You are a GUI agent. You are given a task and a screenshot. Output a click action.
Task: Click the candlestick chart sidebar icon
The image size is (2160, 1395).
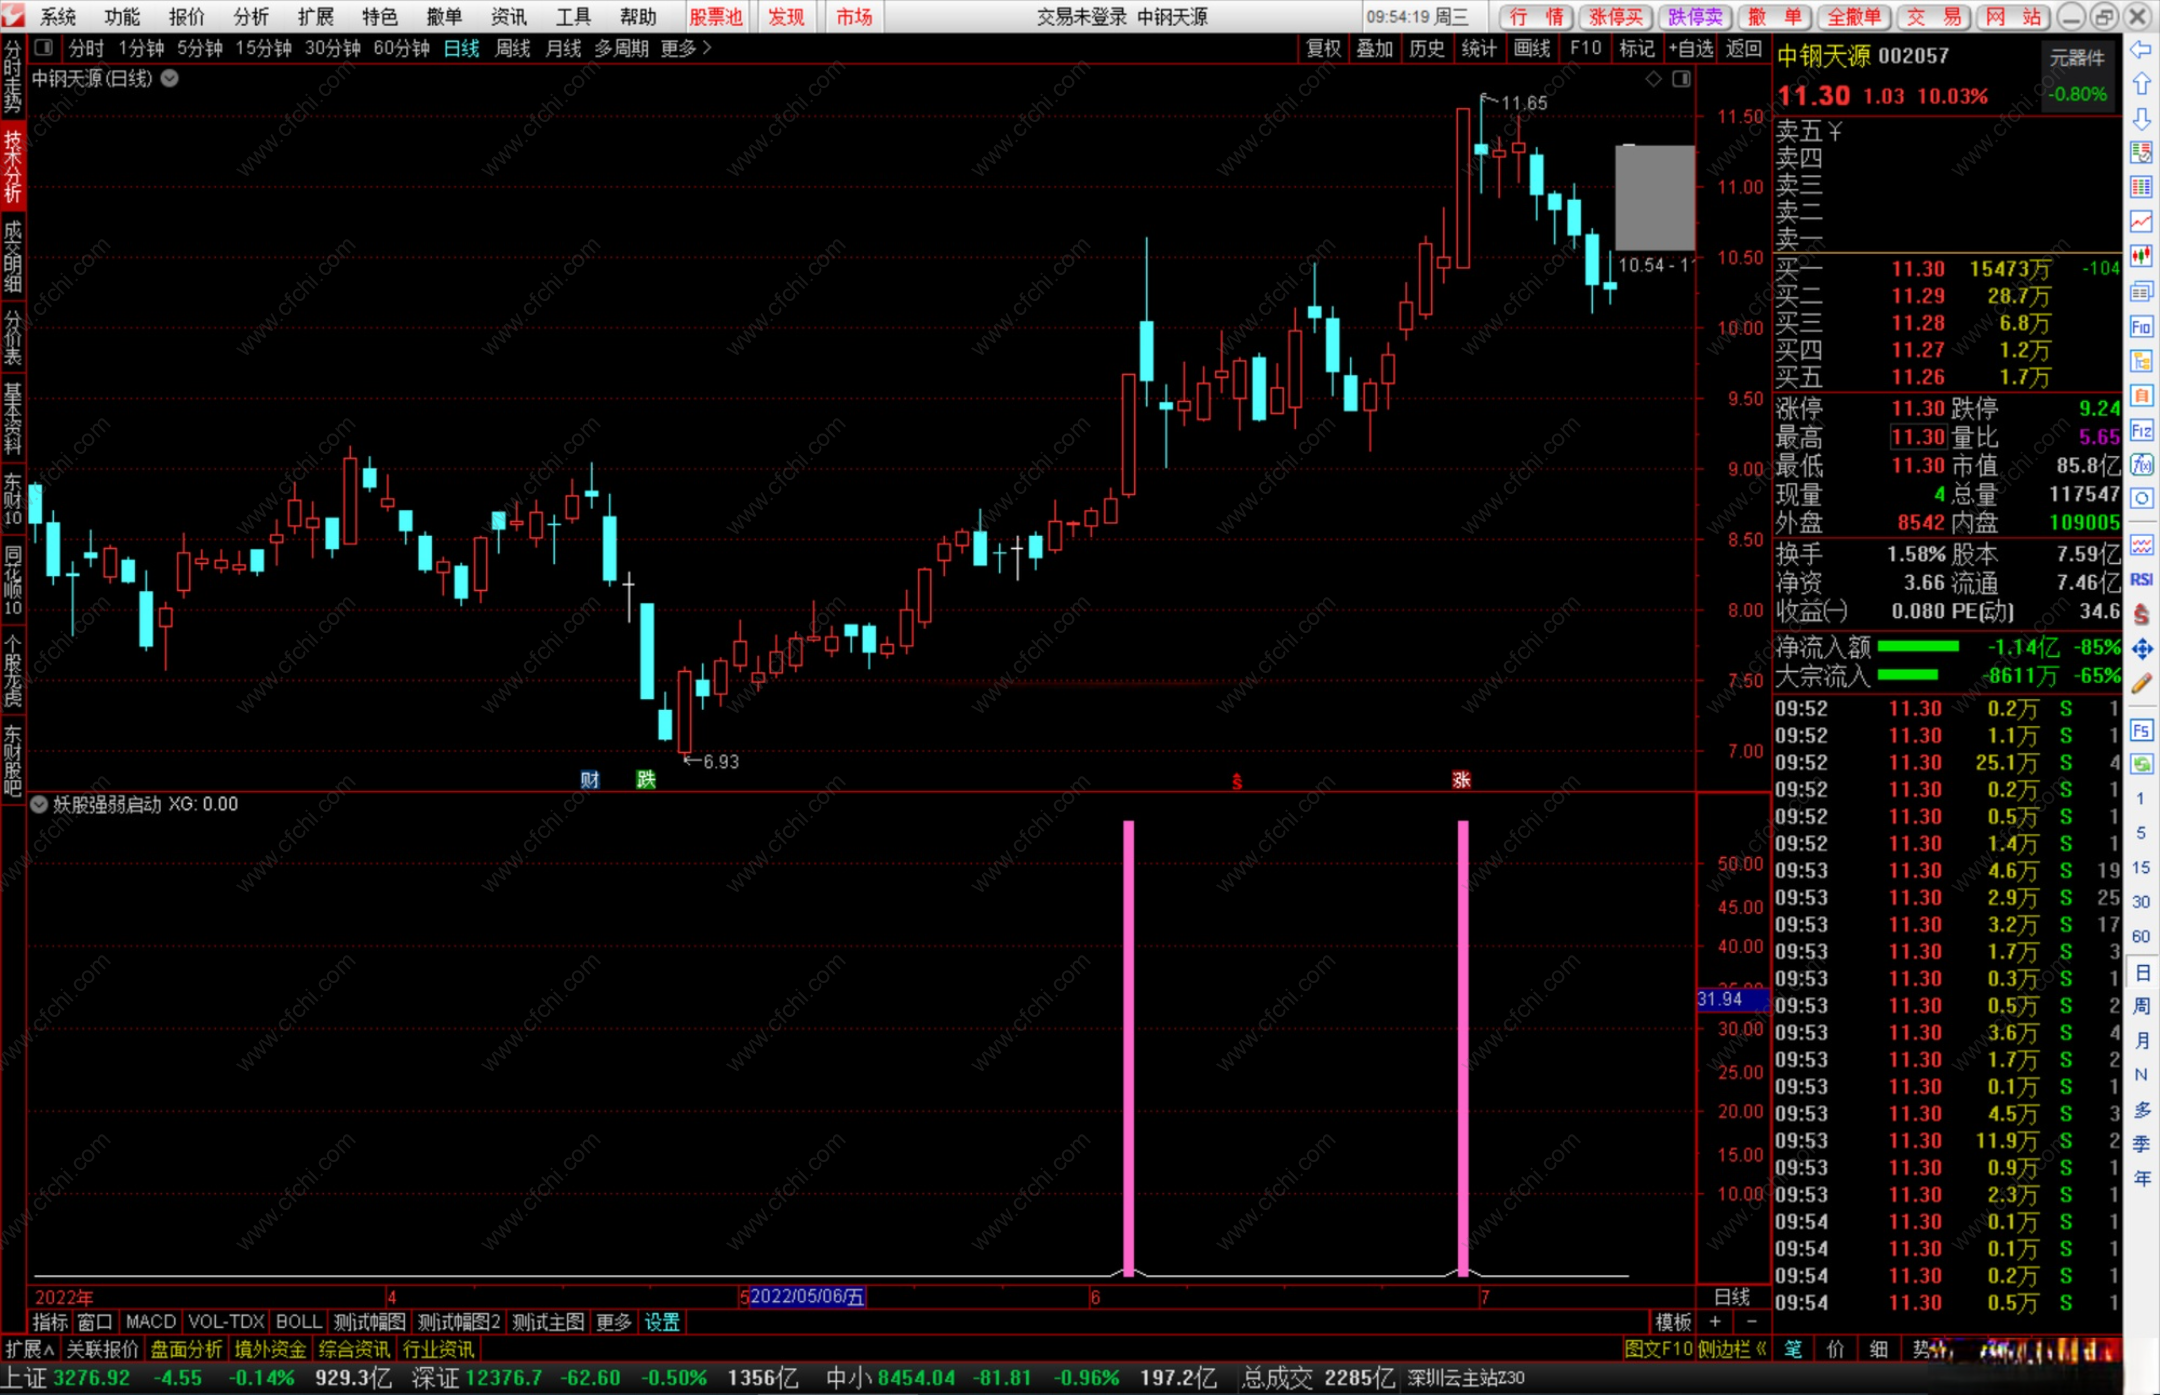click(x=2141, y=256)
